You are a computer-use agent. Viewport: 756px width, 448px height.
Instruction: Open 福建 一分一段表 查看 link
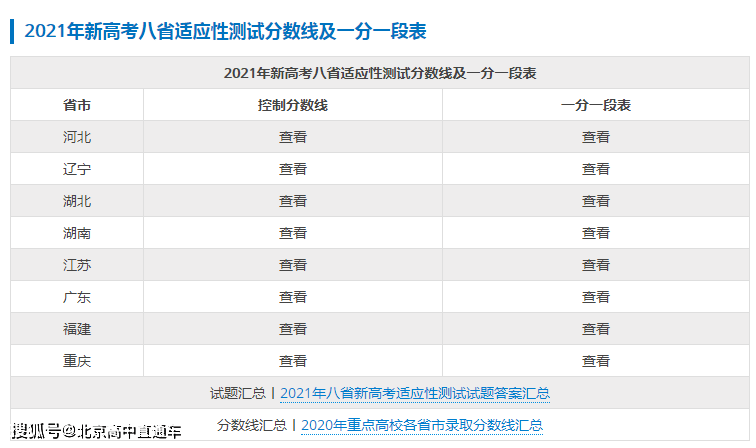(595, 329)
